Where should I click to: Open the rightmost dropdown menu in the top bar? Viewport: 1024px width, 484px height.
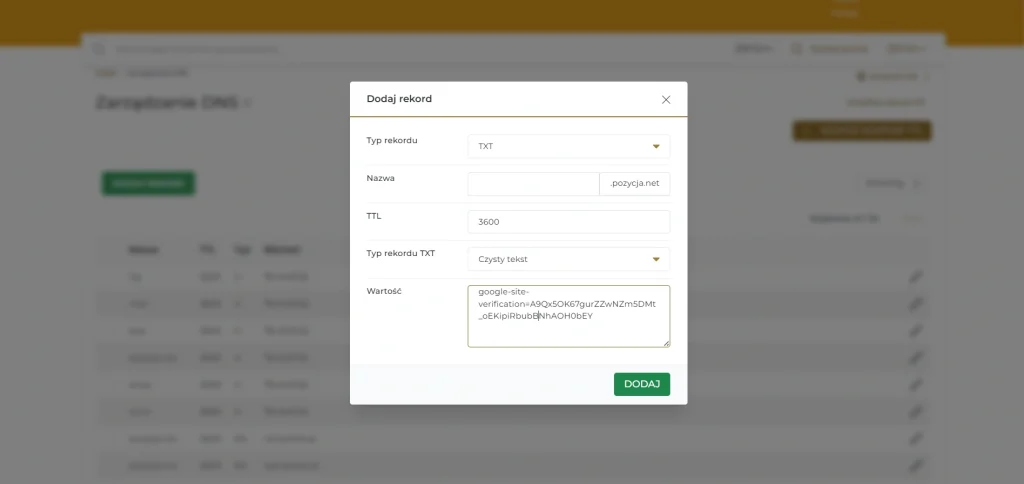point(906,49)
